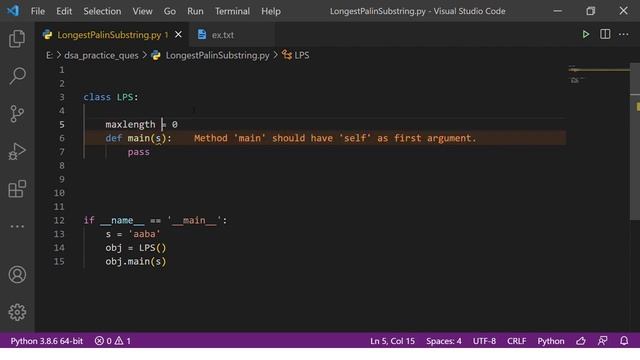Open the Help menu
The height and width of the screenshot is (360, 640).
[x=271, y=11]
